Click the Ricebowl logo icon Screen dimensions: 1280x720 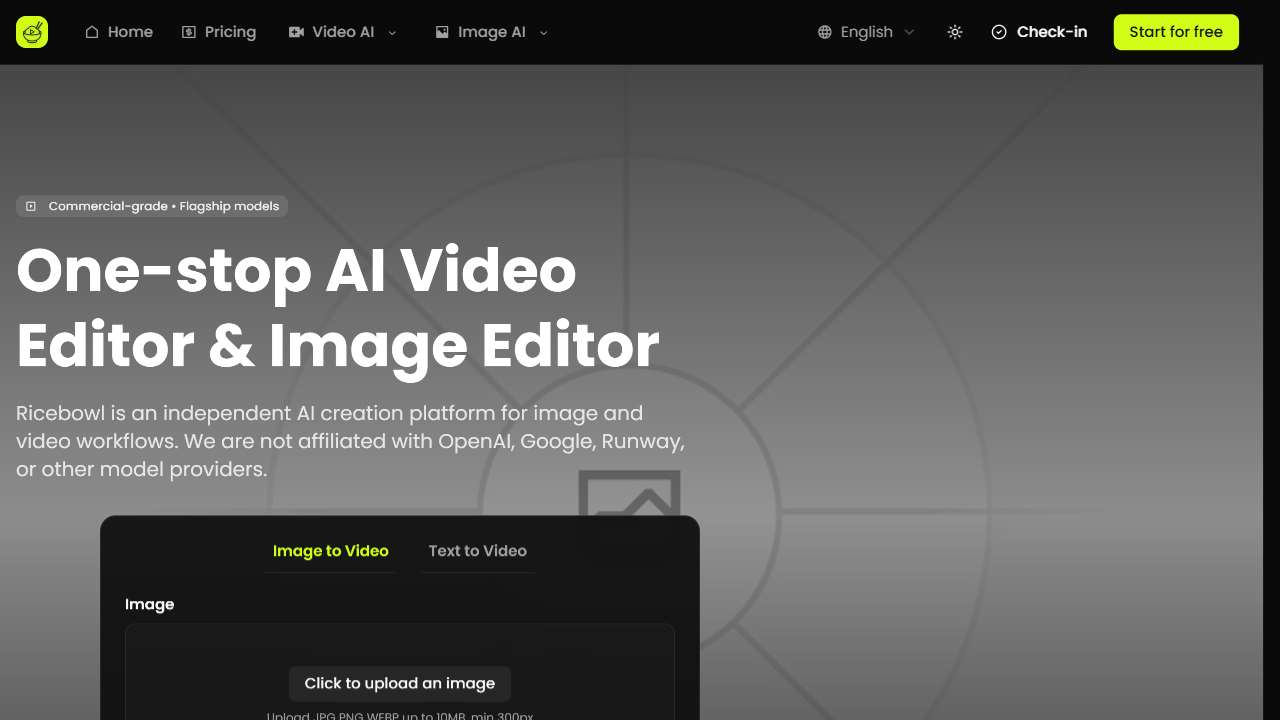pos(32,32)
